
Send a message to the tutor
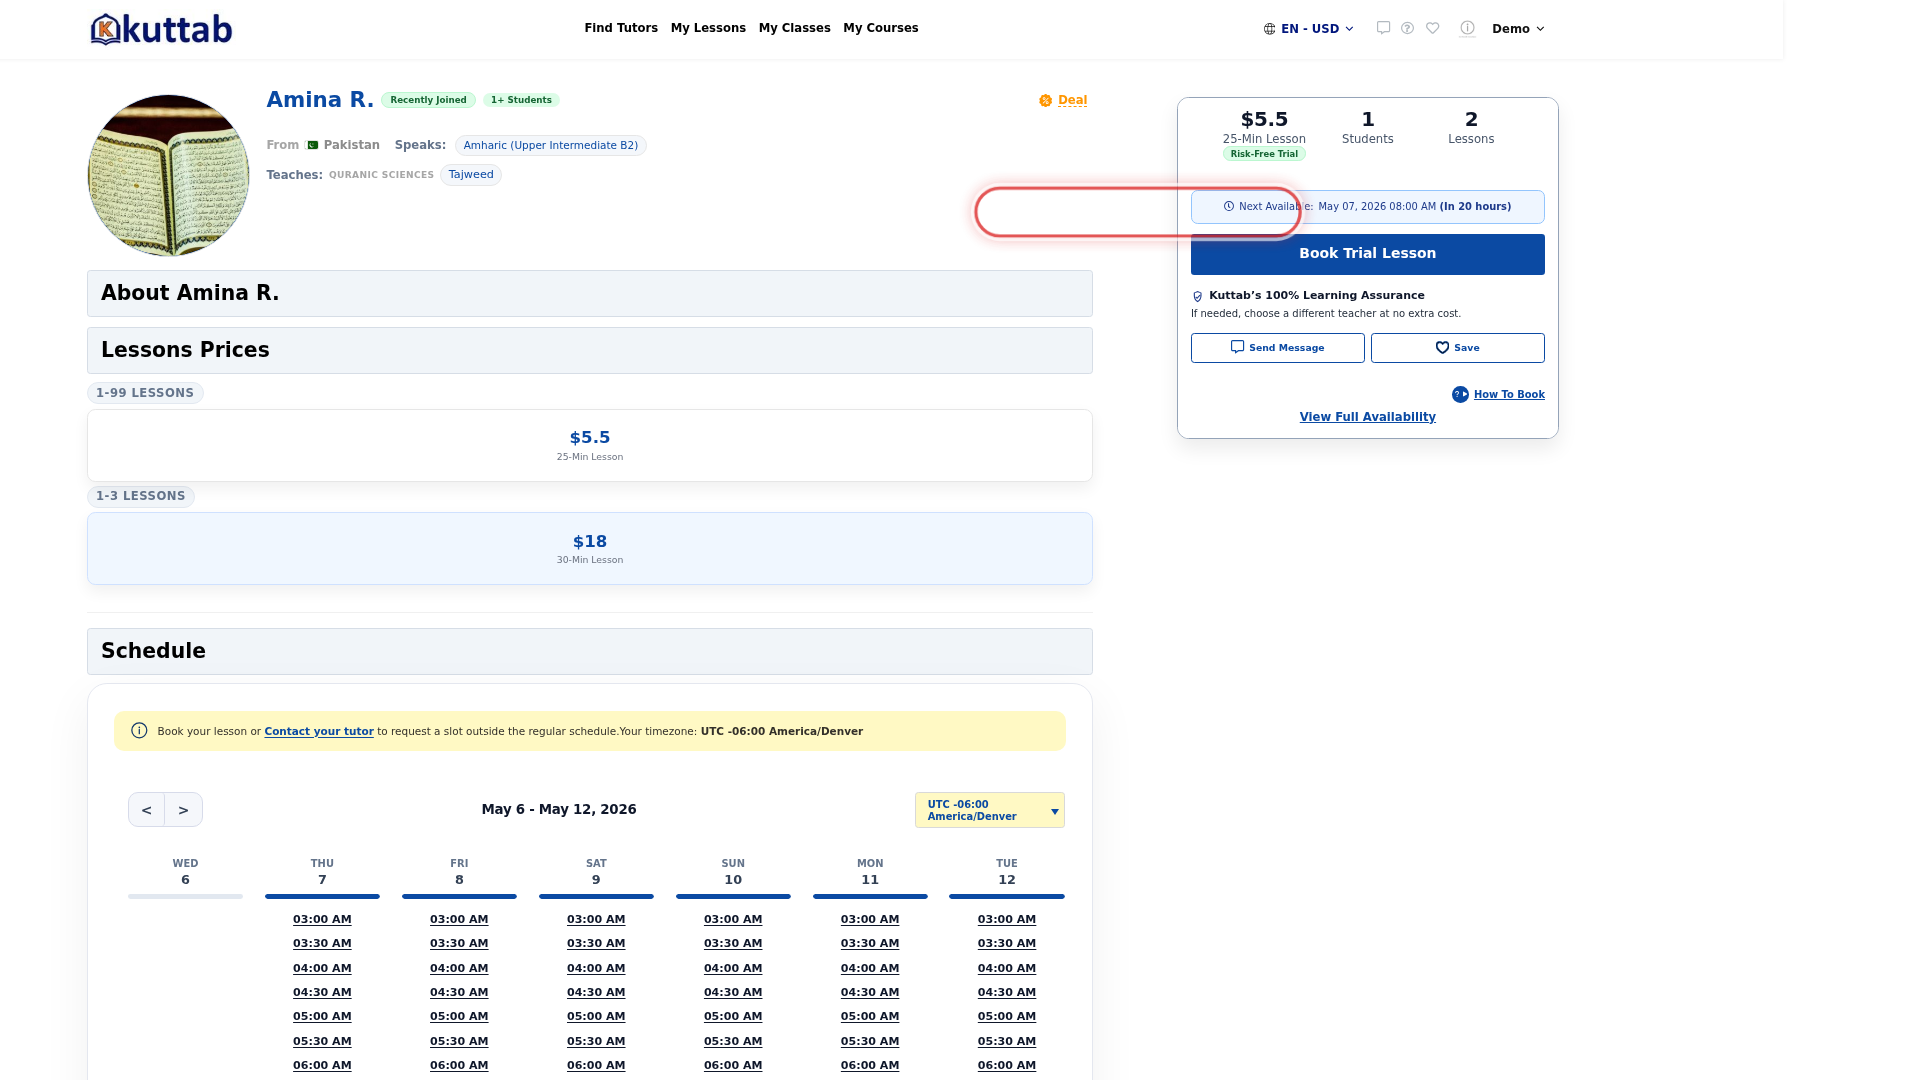(1277, 348)
